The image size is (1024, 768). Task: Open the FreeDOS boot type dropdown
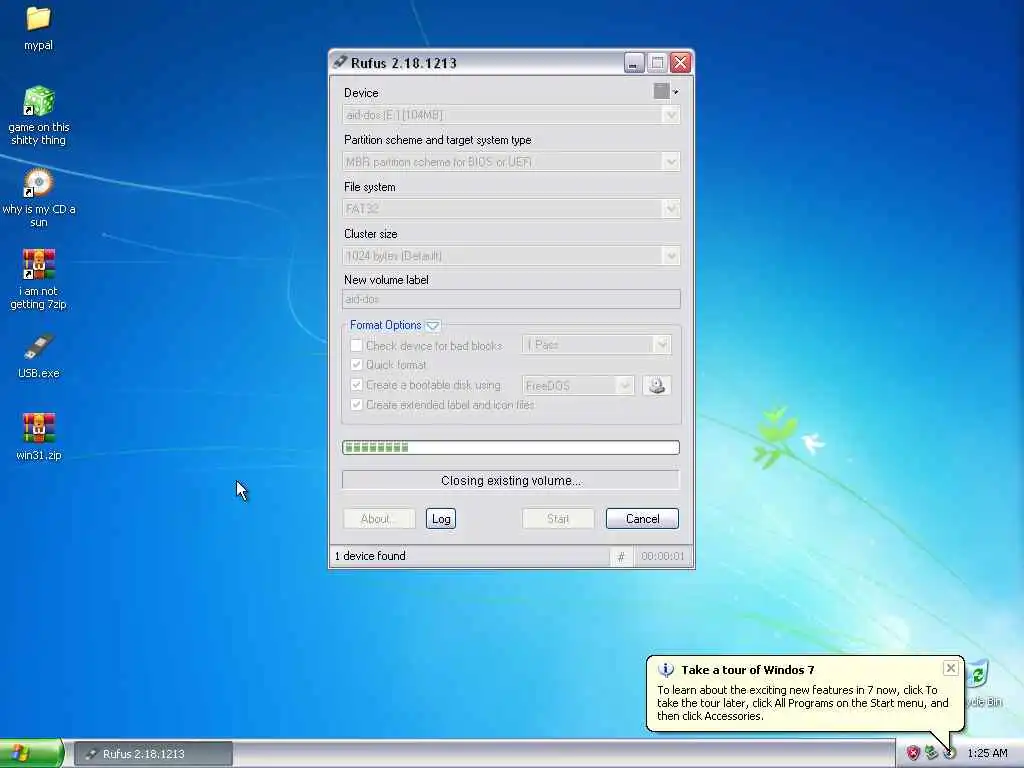tap(578, 385)
